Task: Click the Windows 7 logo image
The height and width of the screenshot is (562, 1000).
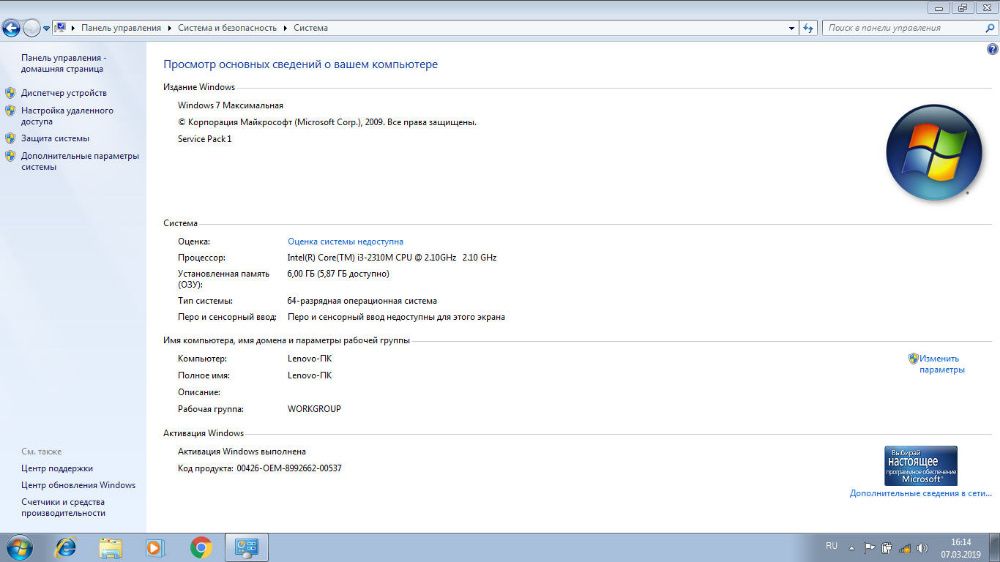Action: pyautogui.click(x=934, y=152)
